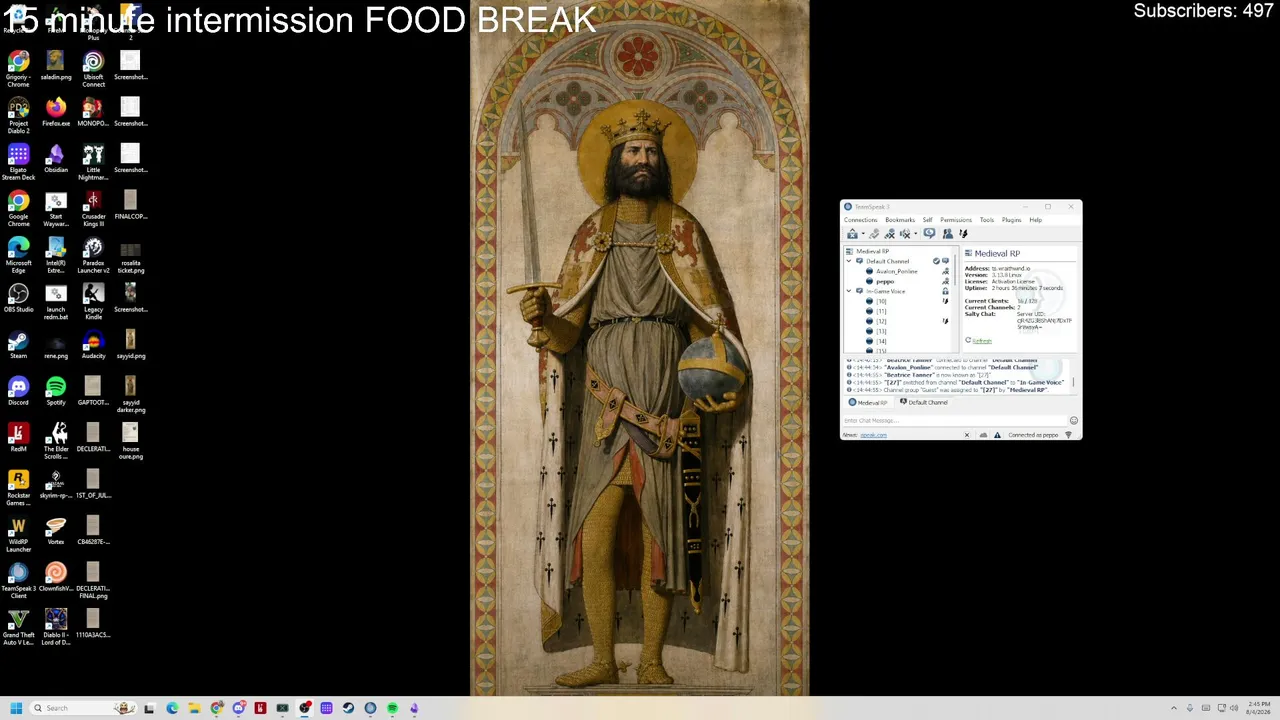Open the Rockstar Games desktop icon

click(x=18, y=488)
